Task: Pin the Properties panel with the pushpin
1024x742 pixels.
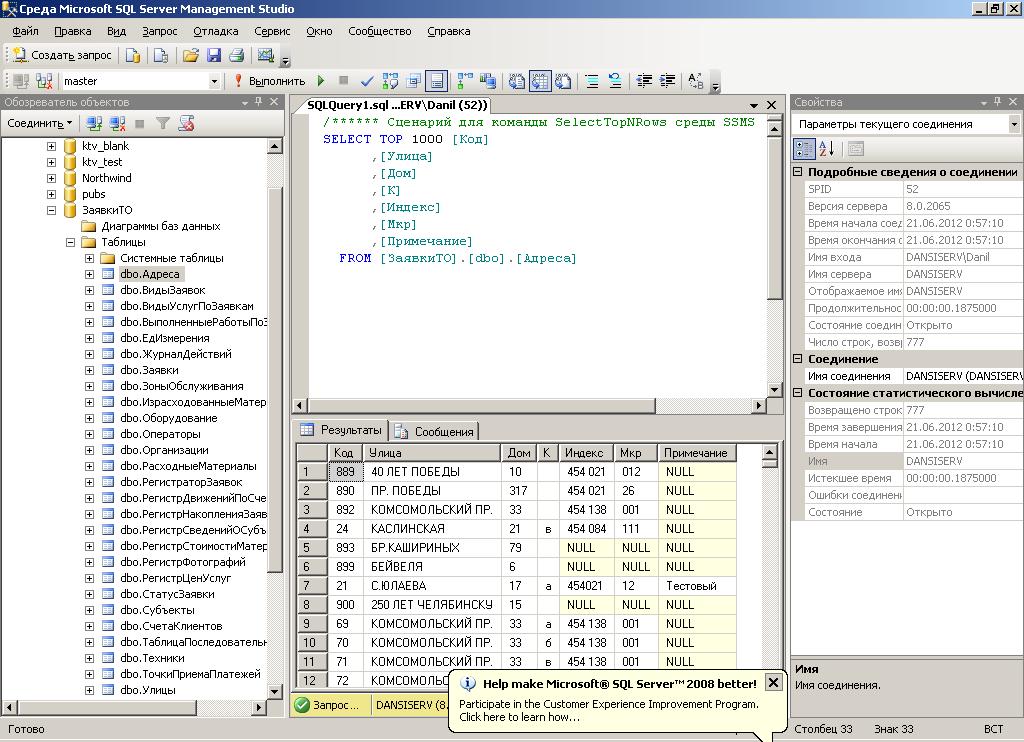Action: (998, 102)
